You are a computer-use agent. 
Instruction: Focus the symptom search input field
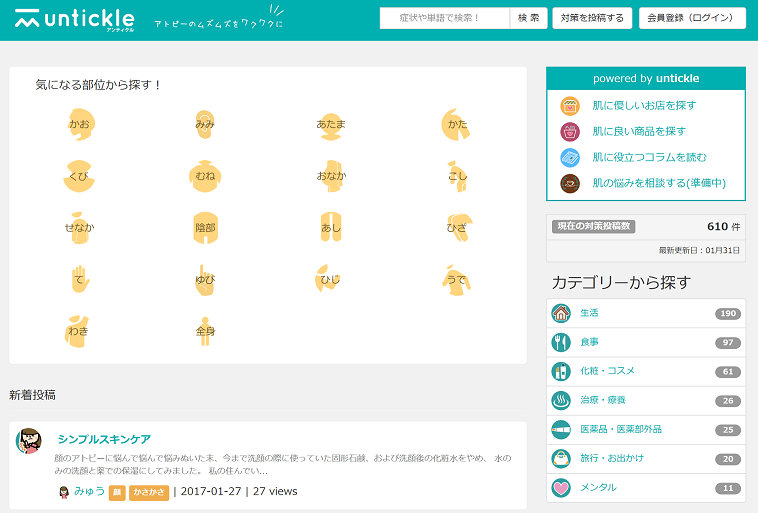point(445,18)
